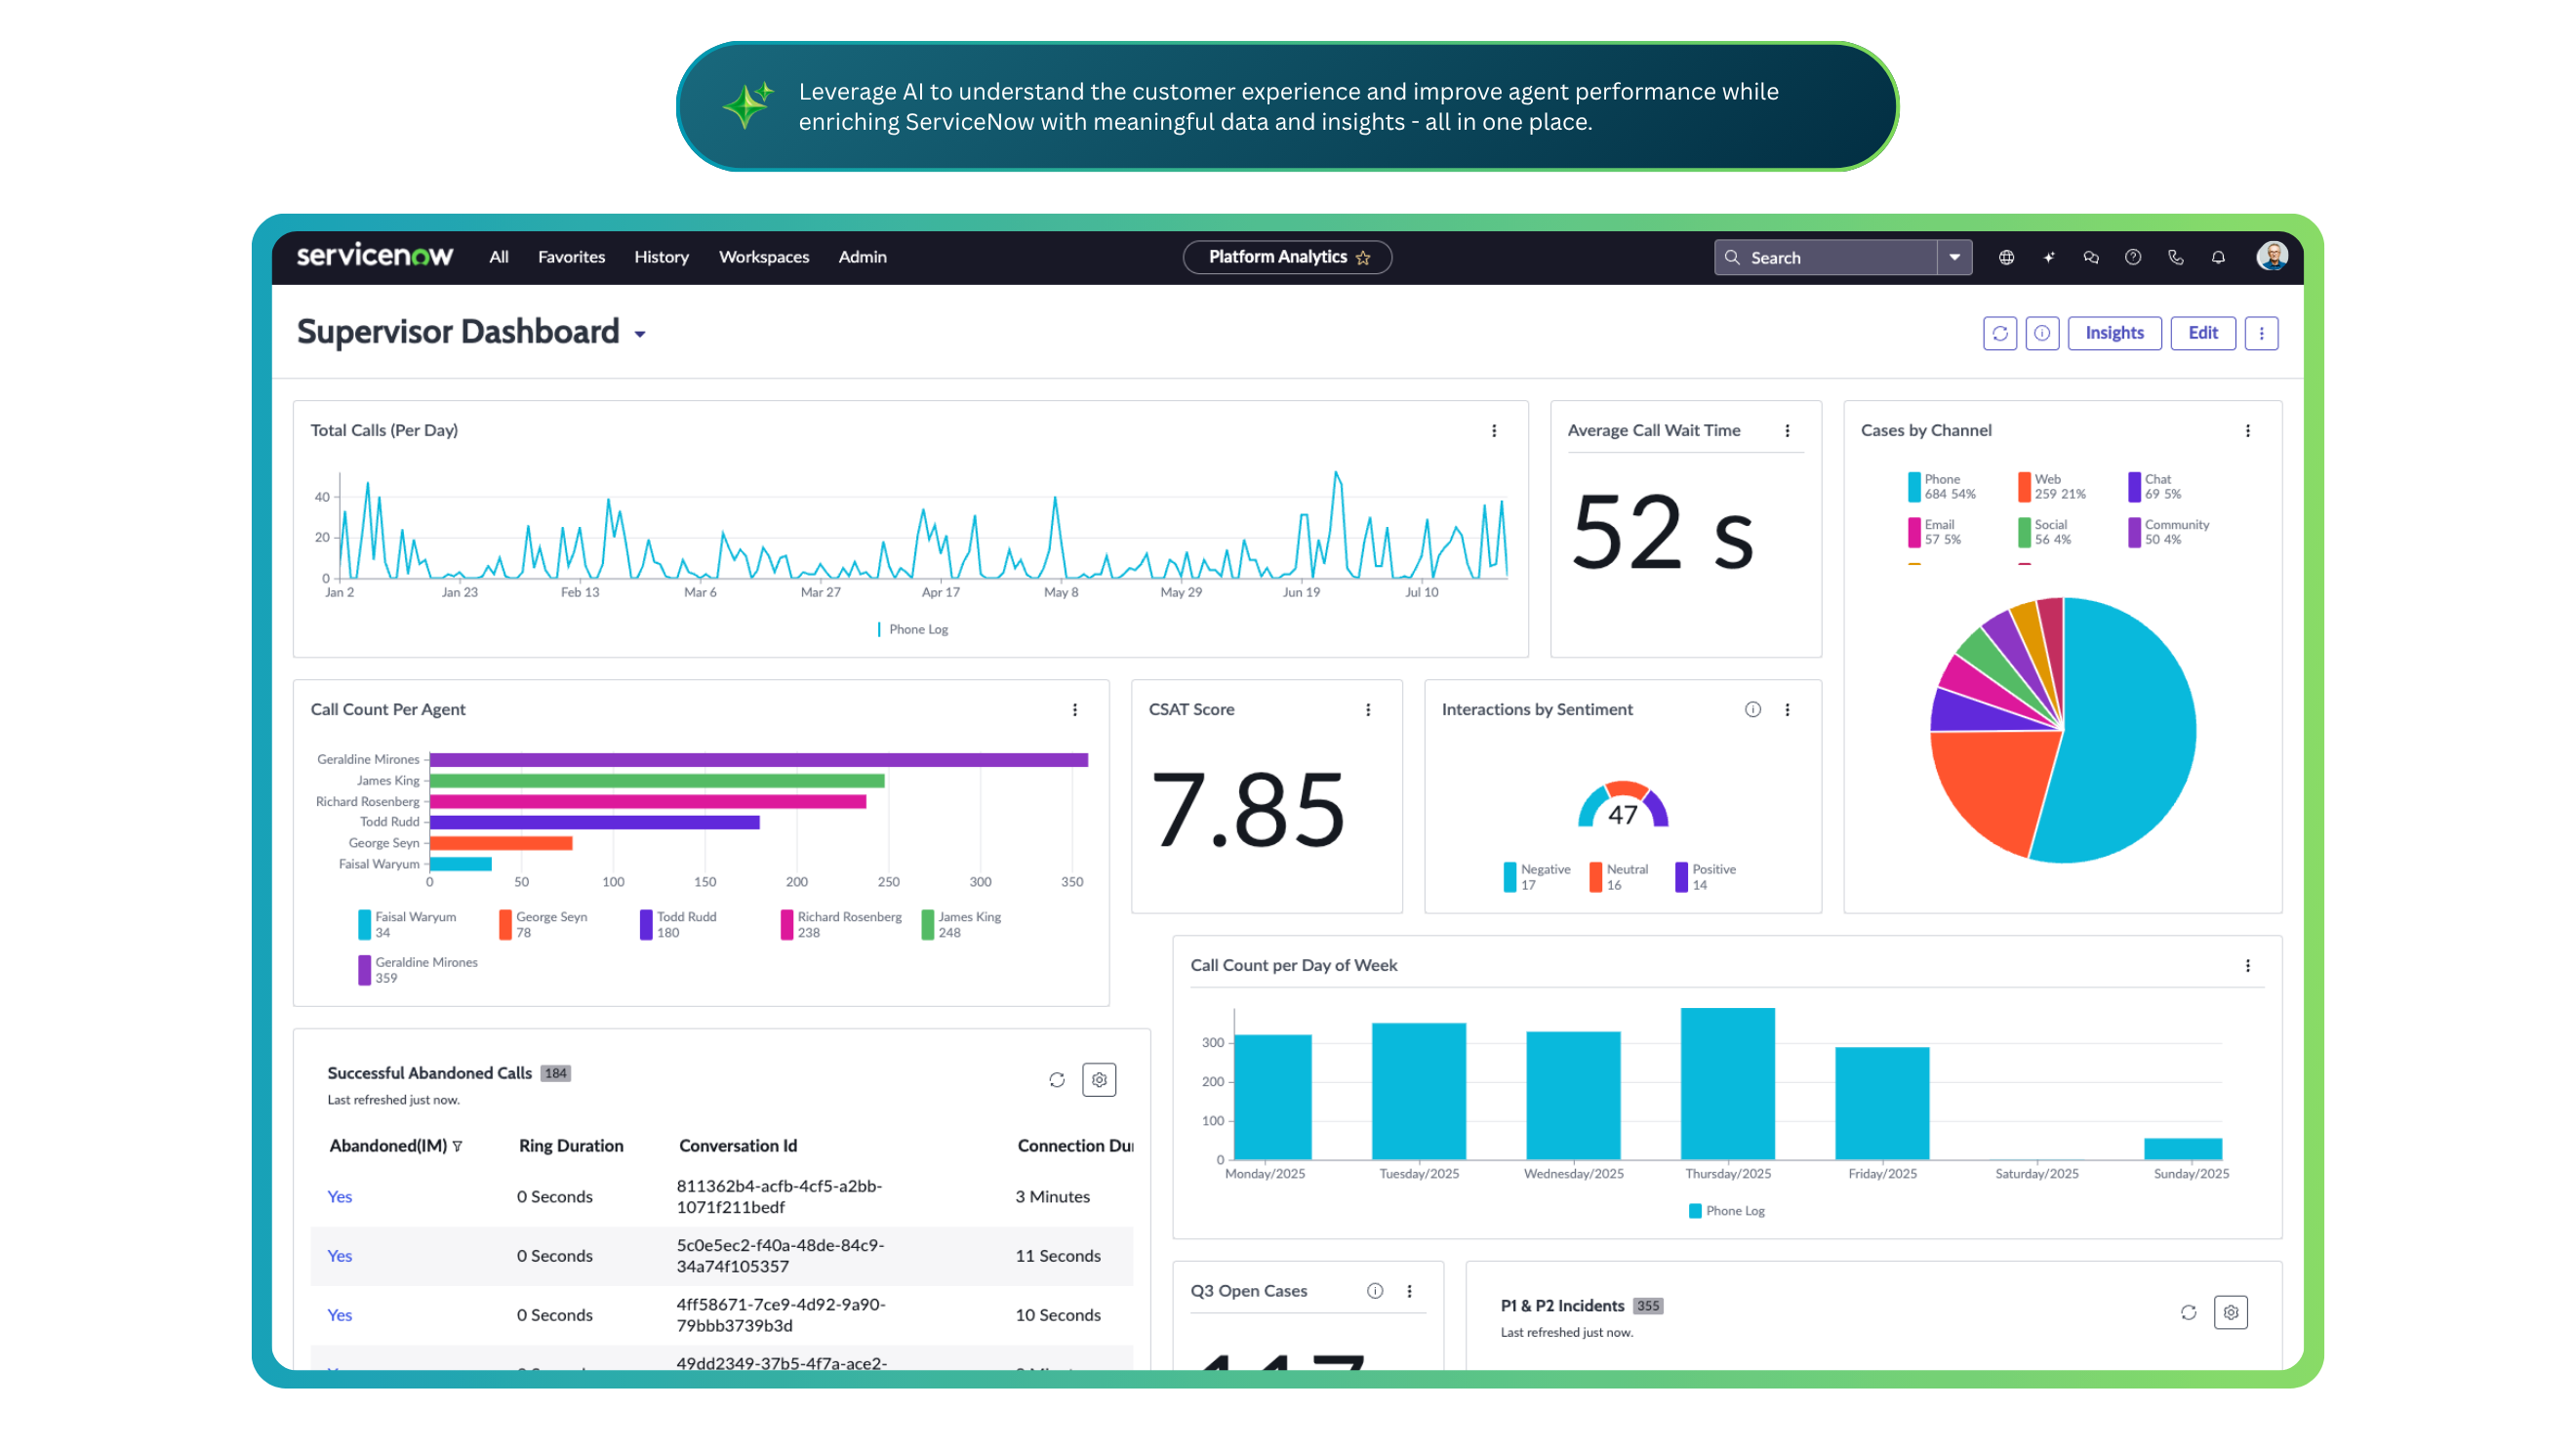This screenshot has height=1449, width=2576.
Task: Open options menu on Call Count Per Agent
Action: coord(1076,710)
